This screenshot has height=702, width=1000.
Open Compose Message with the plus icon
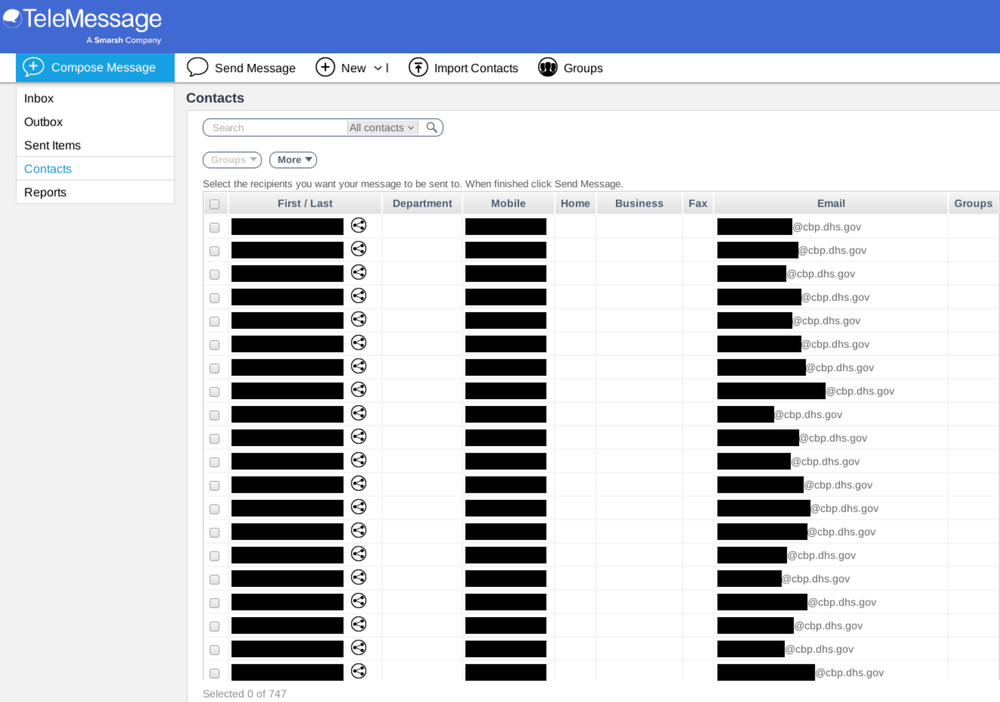33,67
